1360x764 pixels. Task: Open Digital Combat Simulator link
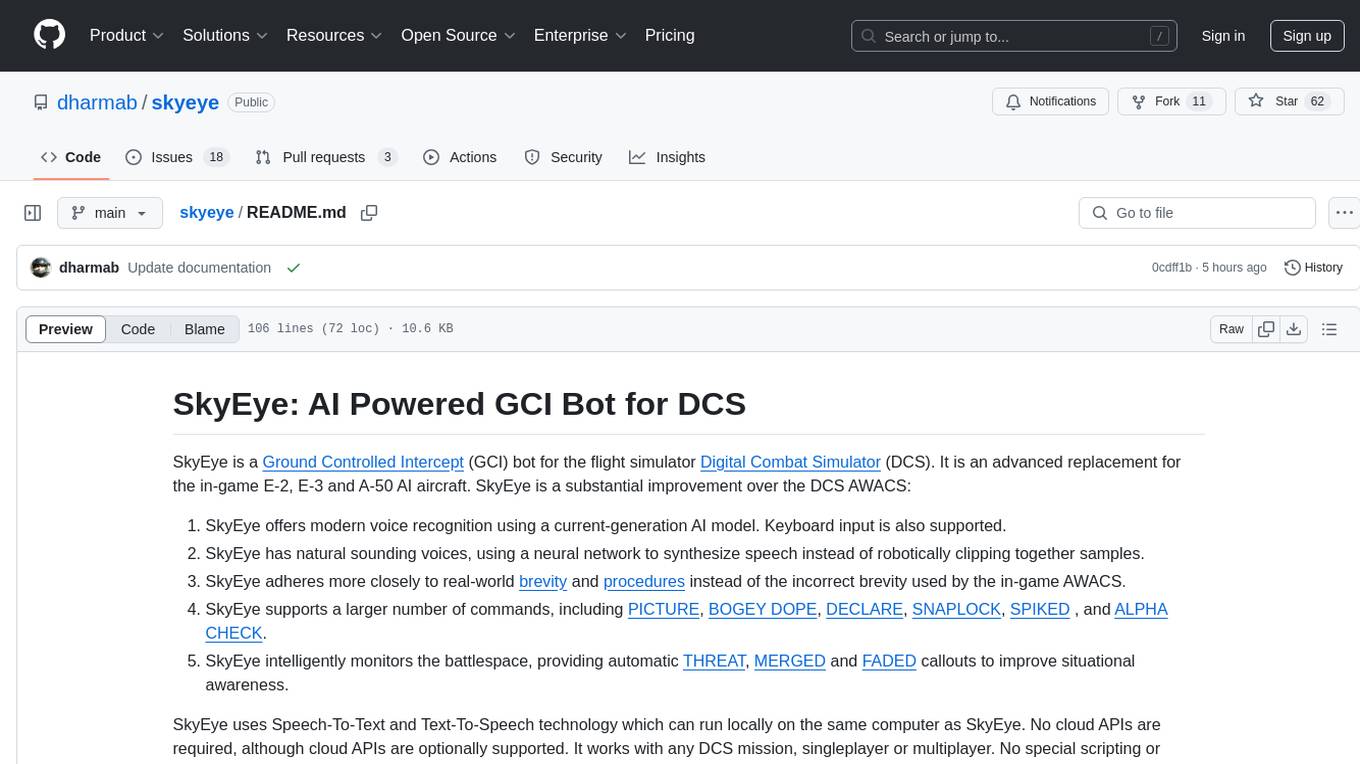[790, 462]
